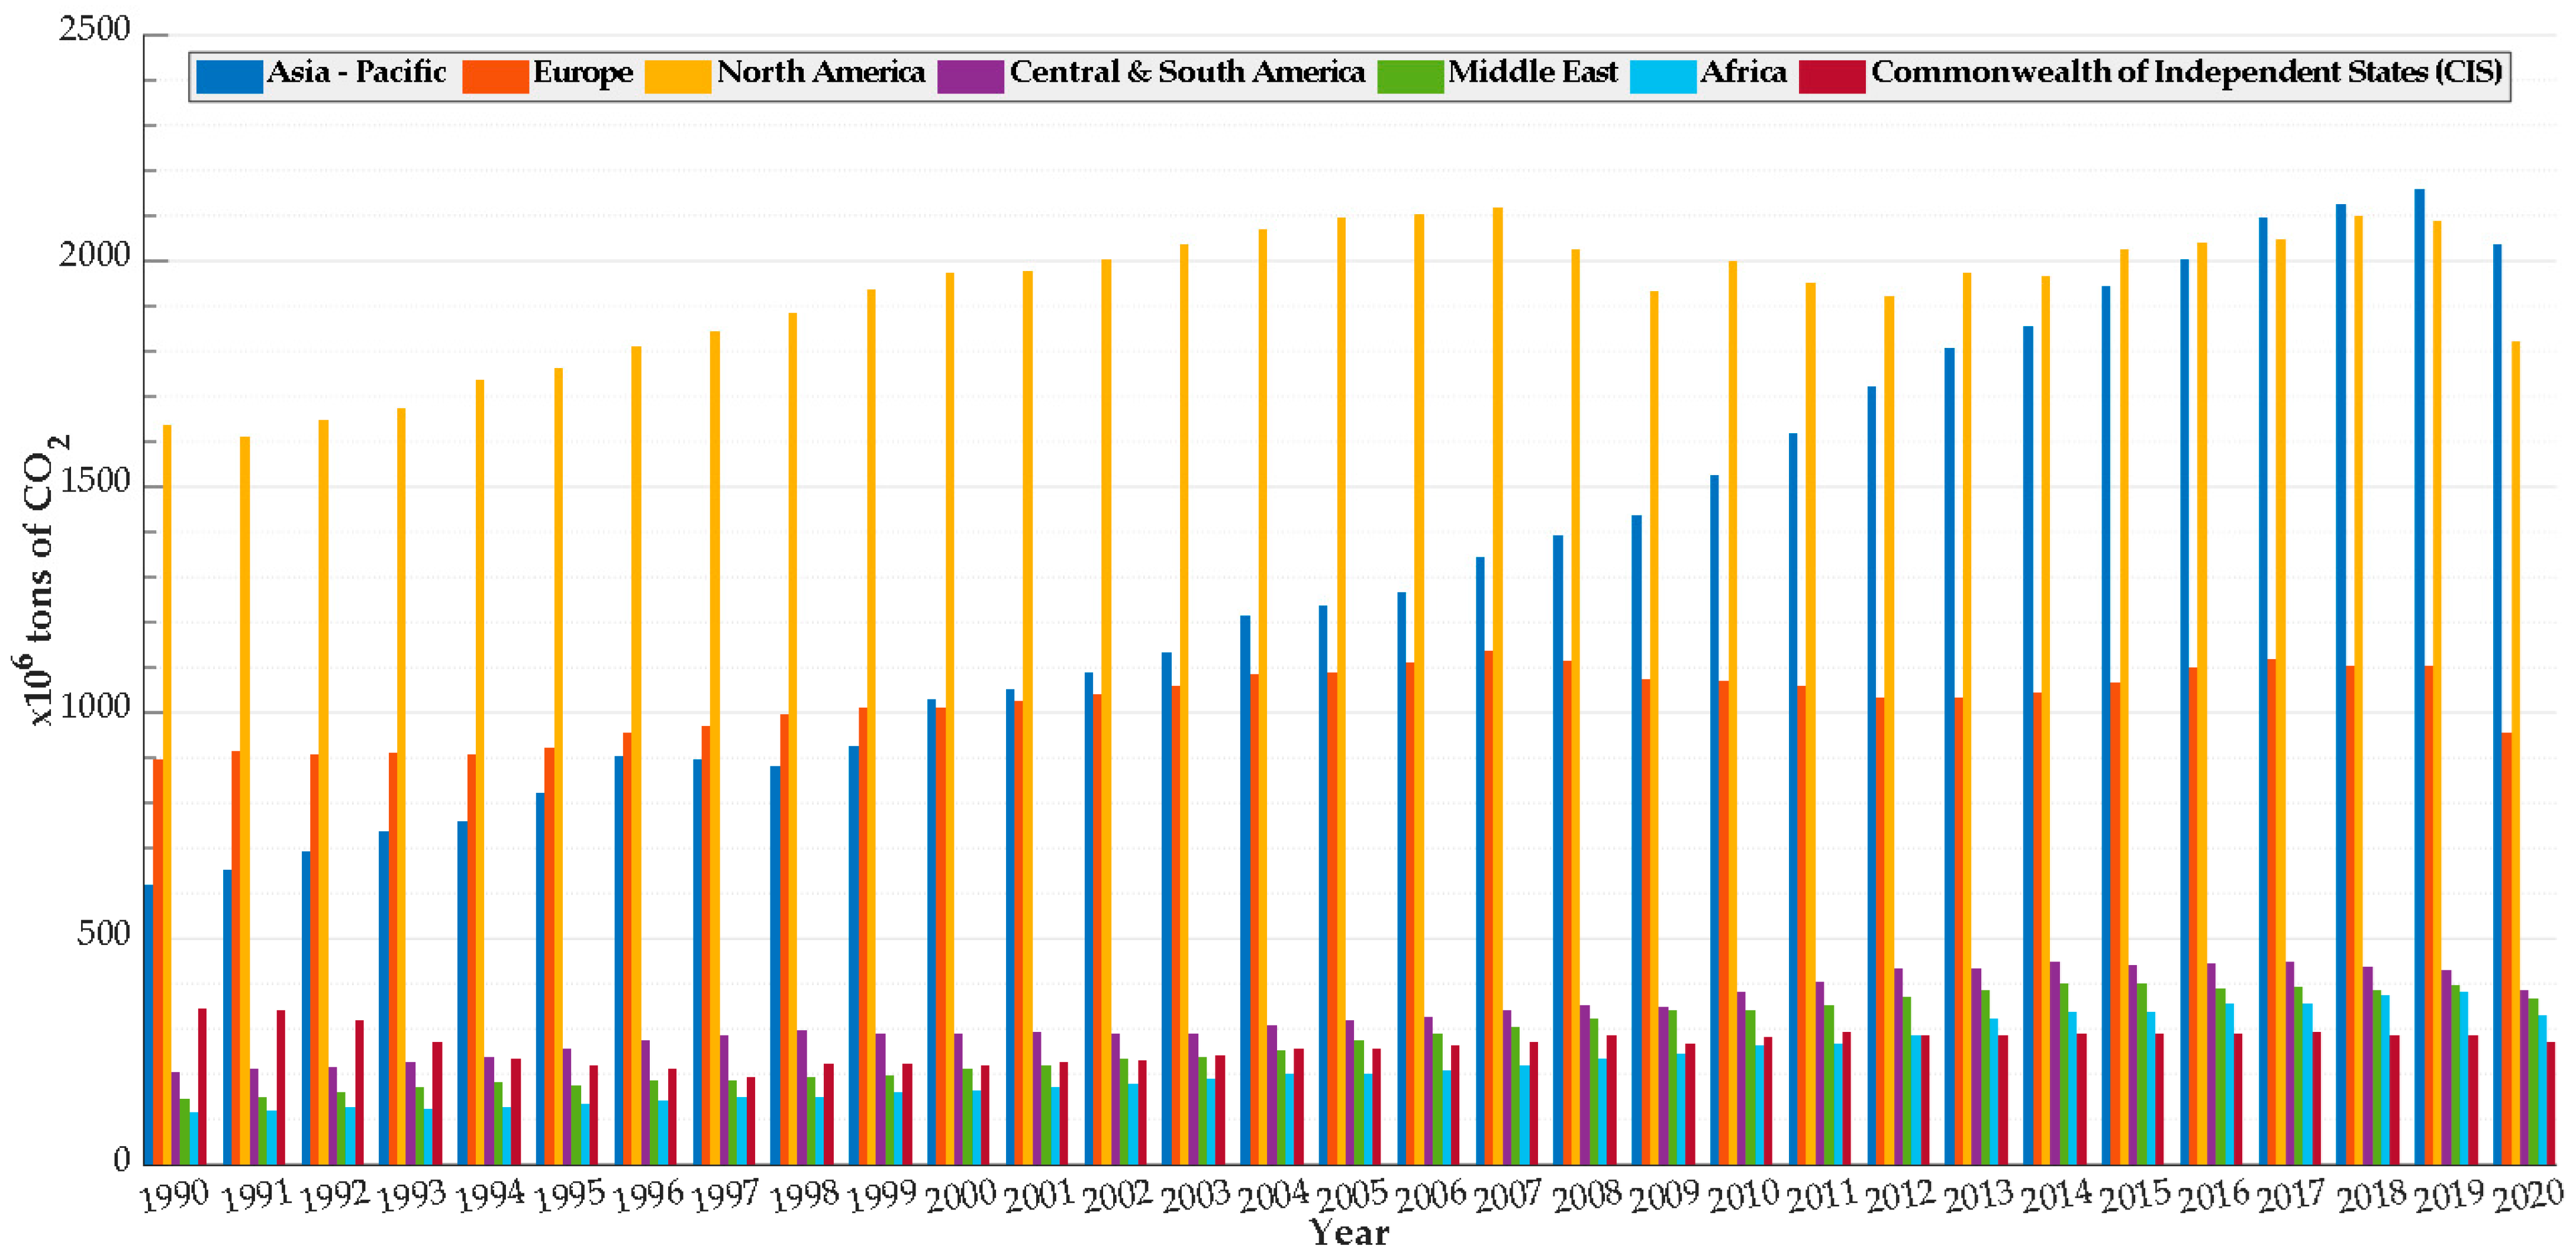The width and height of the screenshot is (2576, 1255).
Task: Click the 2005 x-axis year label
Action: 1351,1196
